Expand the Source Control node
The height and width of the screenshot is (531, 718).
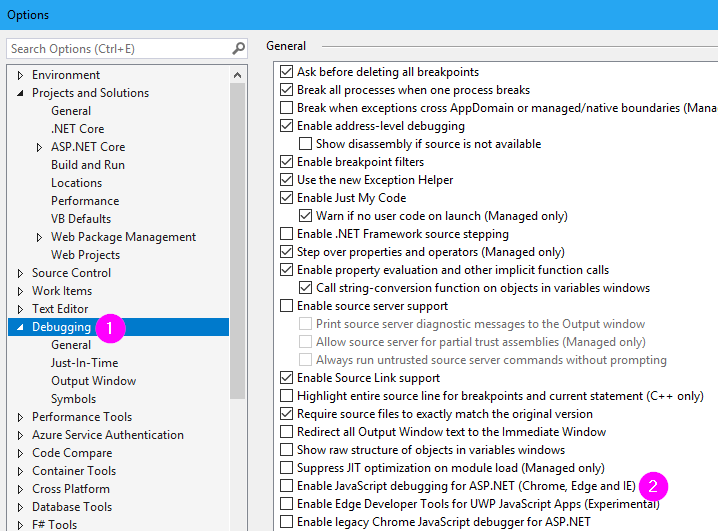[x=20, y=273]
